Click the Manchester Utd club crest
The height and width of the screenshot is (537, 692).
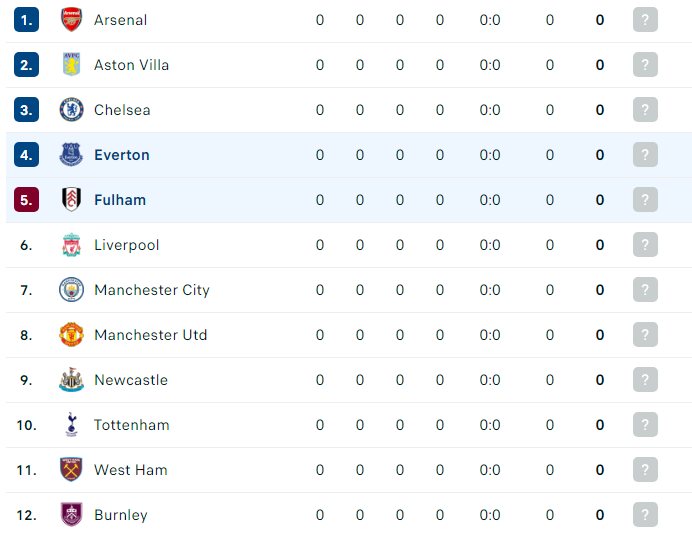click(x=71, y=334)
